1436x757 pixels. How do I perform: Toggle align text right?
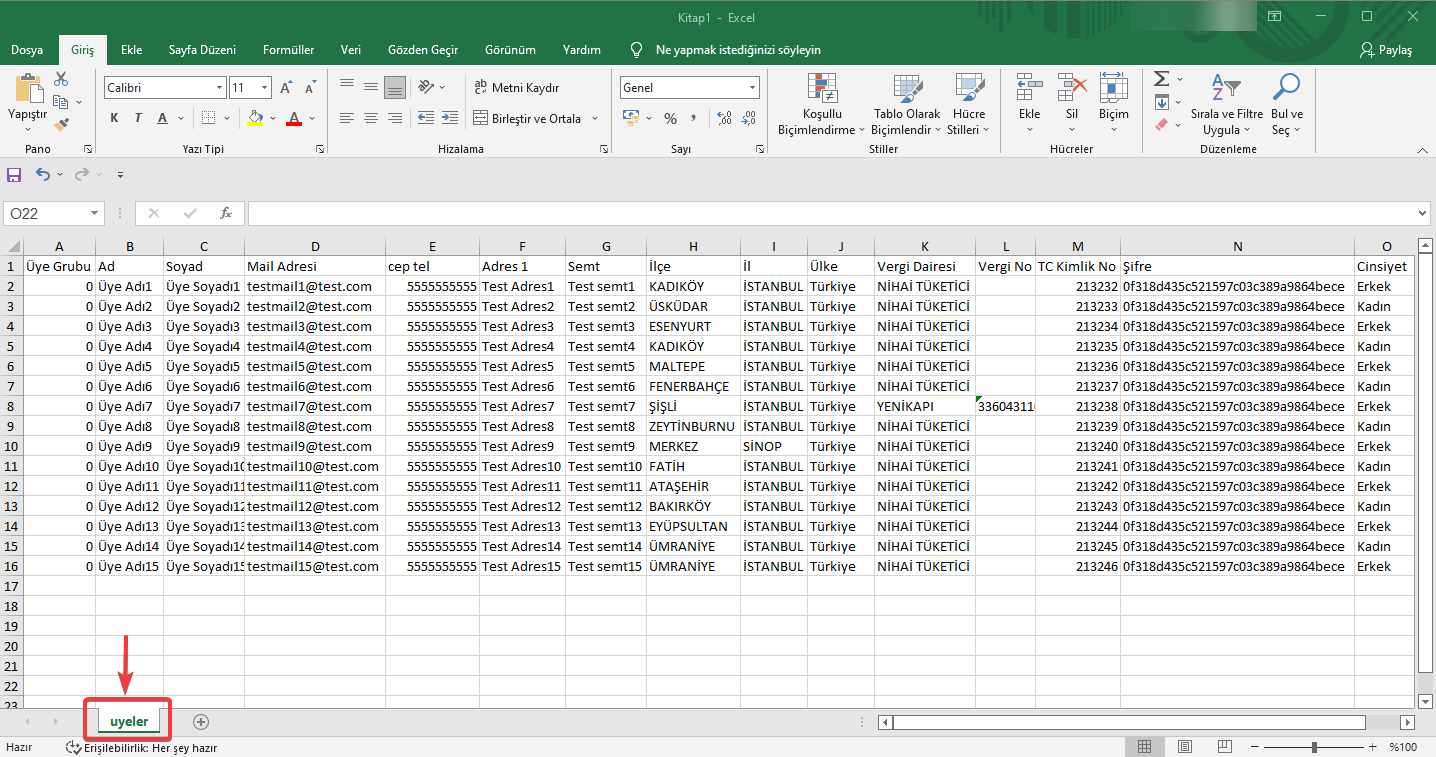pyautogui.click(x=395, y=118)
